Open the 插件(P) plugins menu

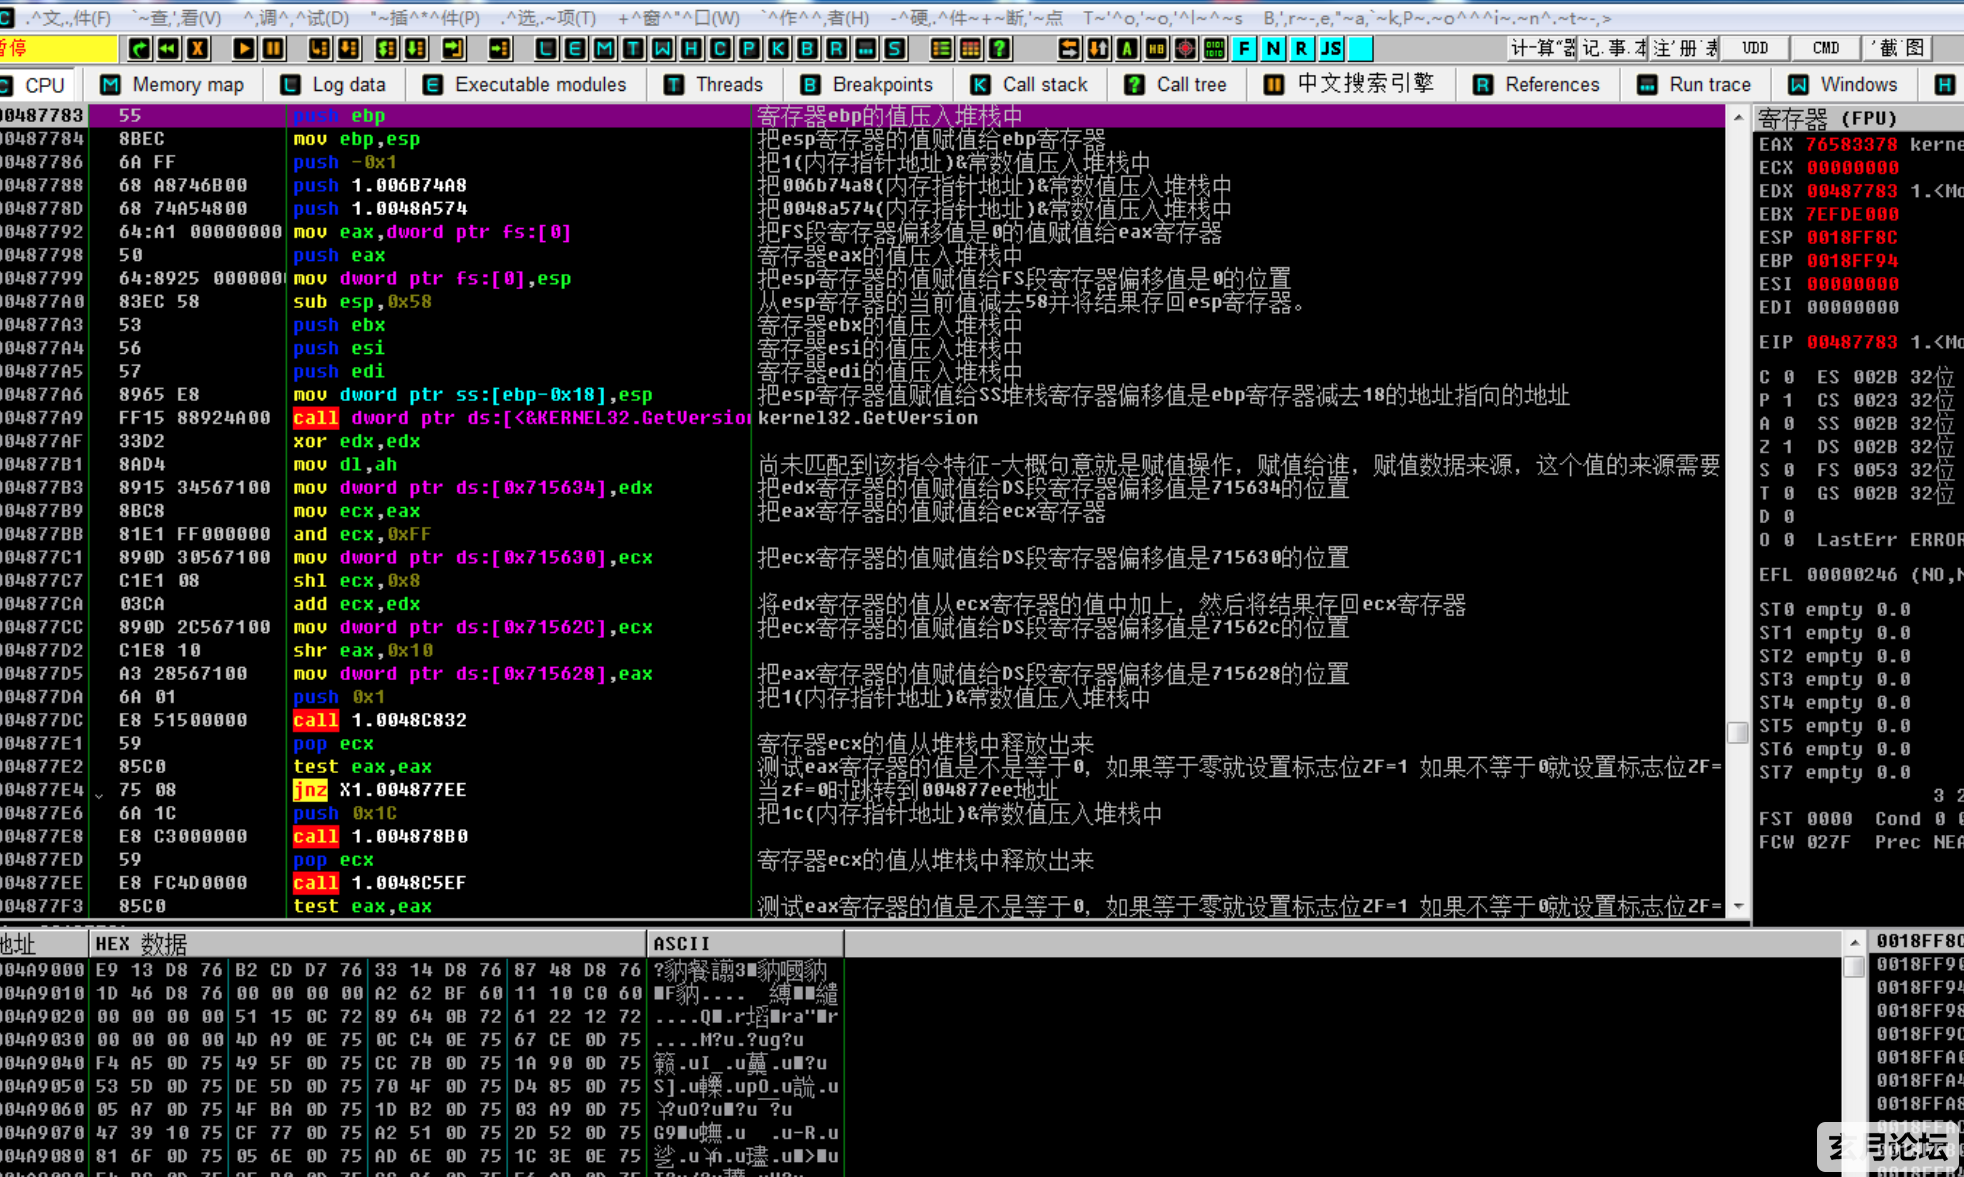[425, 18]
